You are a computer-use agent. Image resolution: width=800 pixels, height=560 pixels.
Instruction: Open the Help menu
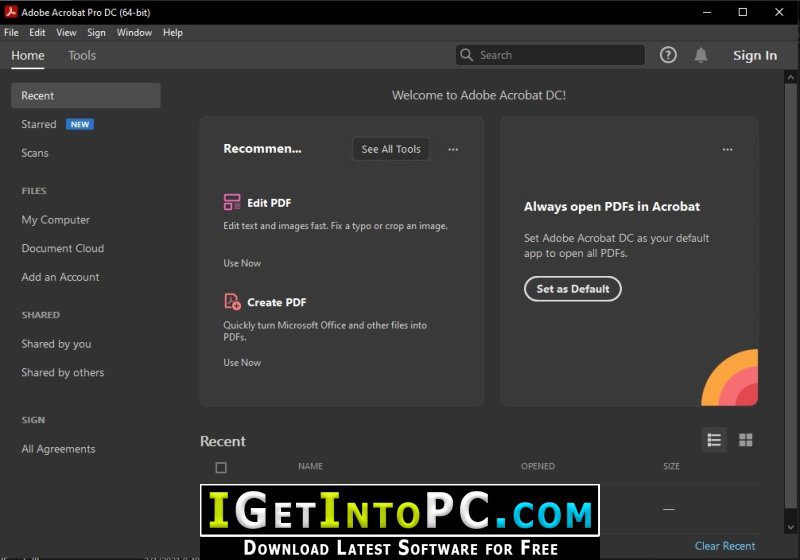pos(173,33)
